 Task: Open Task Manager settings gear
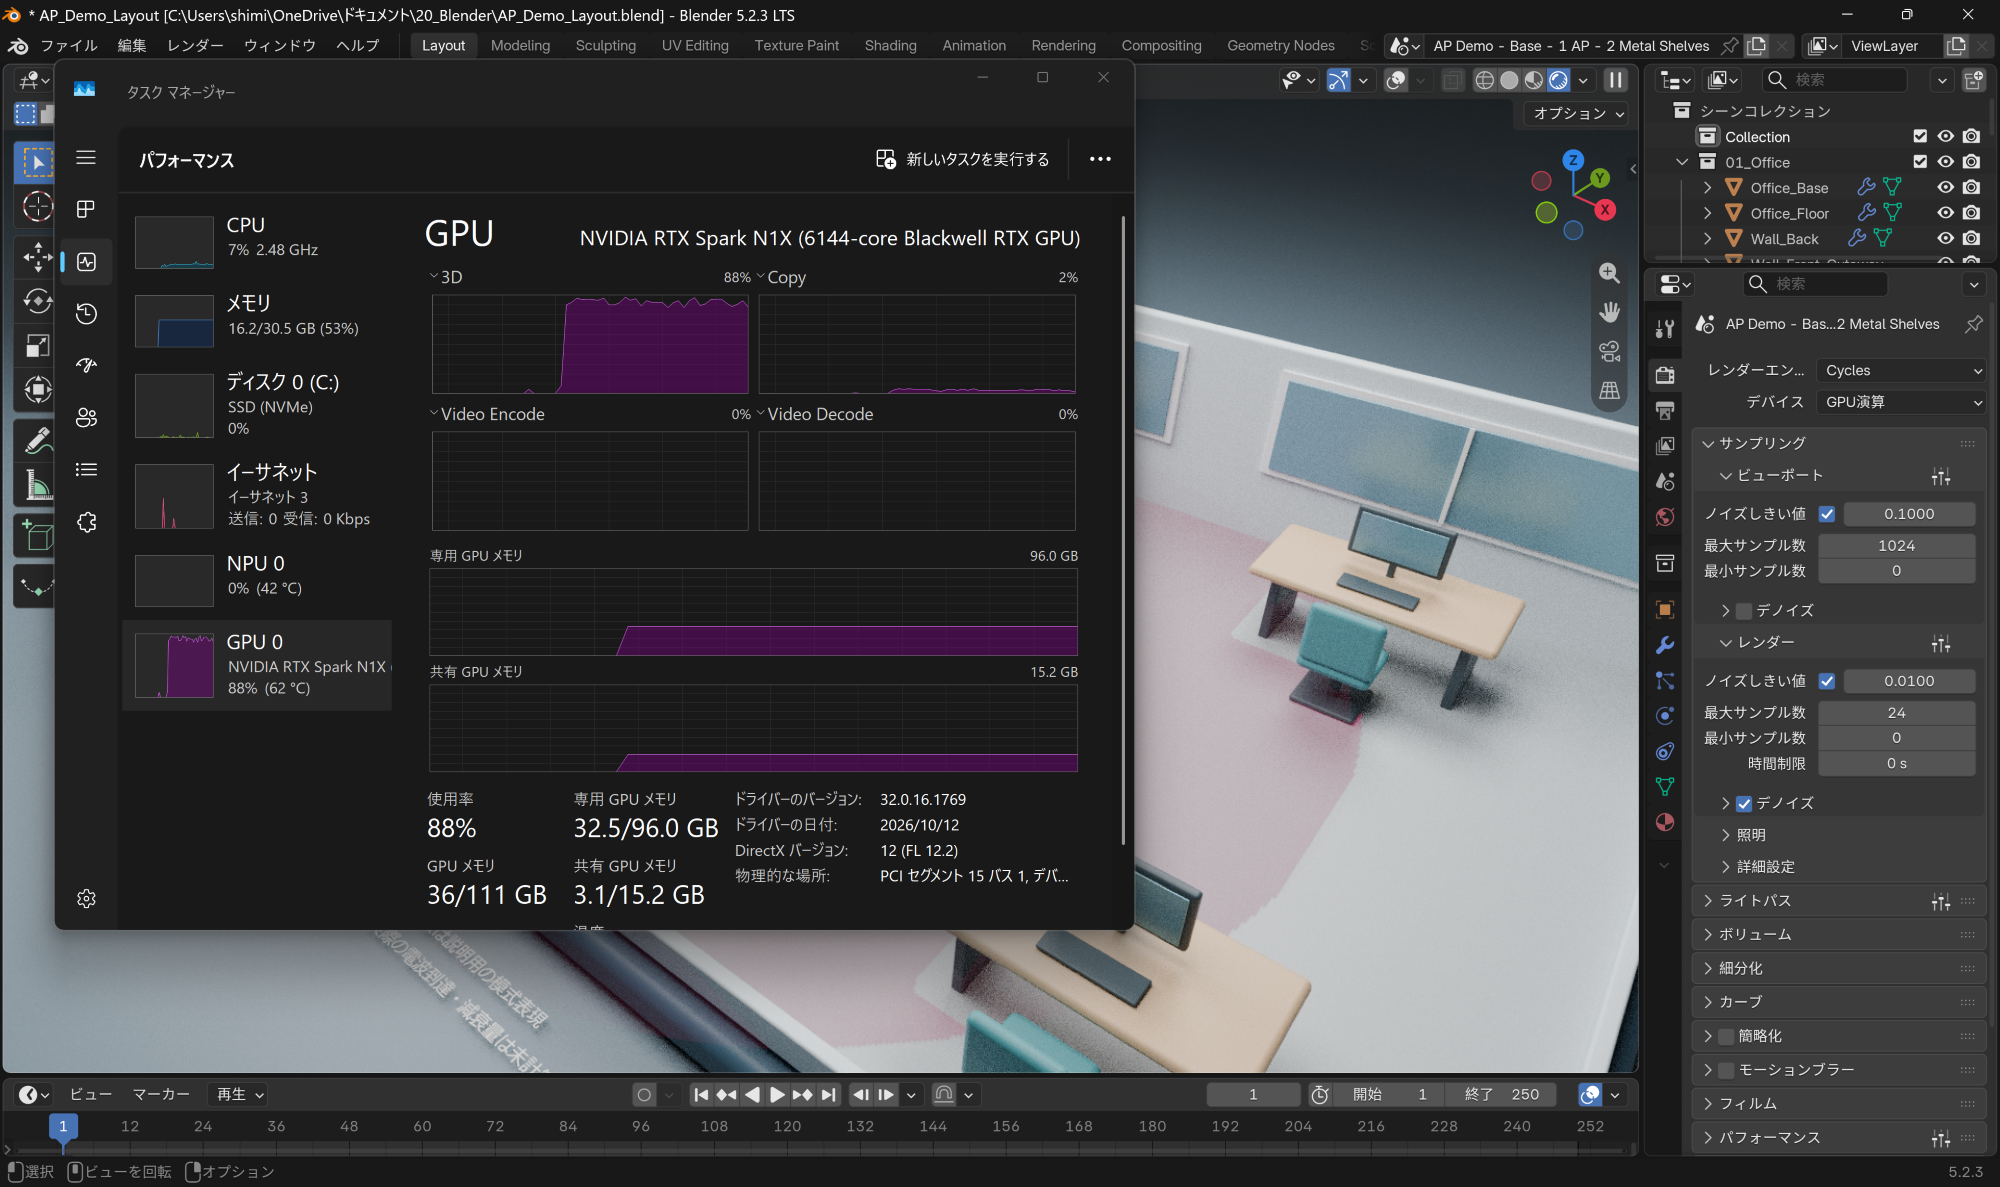coord(86,898)
